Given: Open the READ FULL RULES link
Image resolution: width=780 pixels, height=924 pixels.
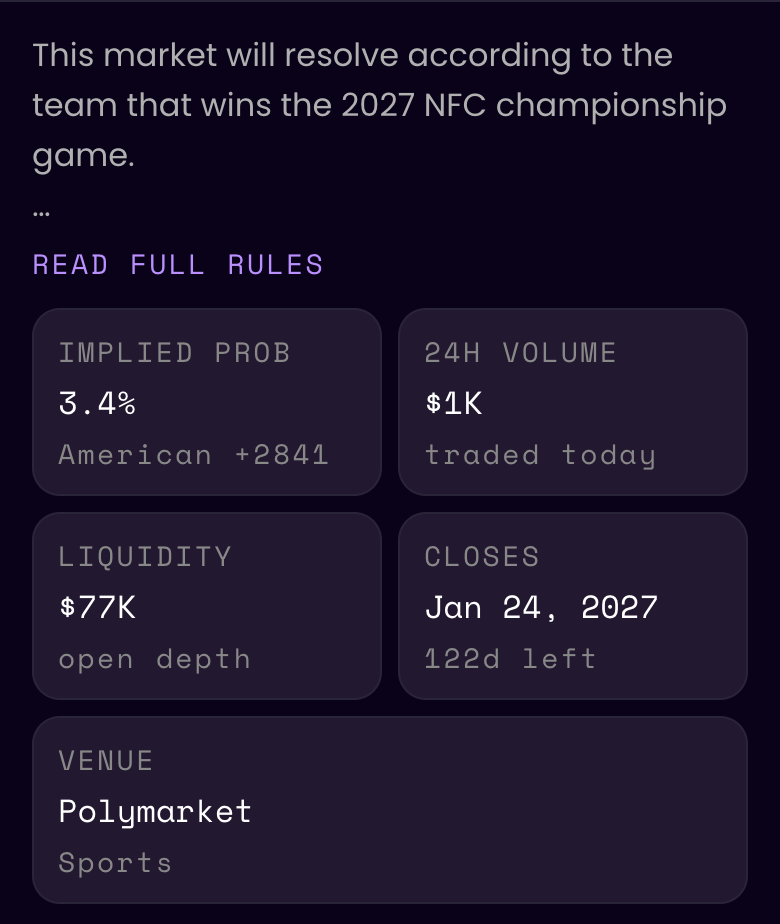Looking at the screenshot, I should [x=178, y=265].
